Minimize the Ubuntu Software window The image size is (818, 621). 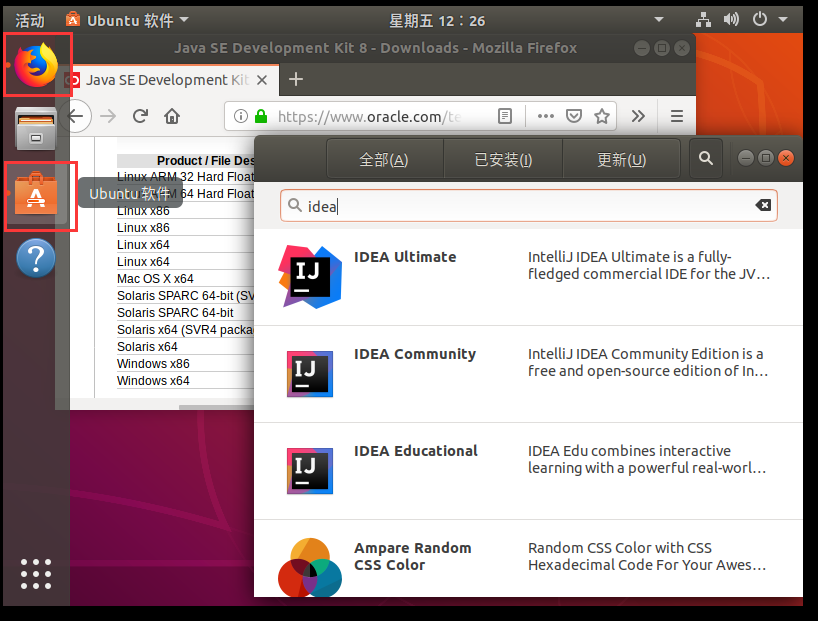[745, 158]
